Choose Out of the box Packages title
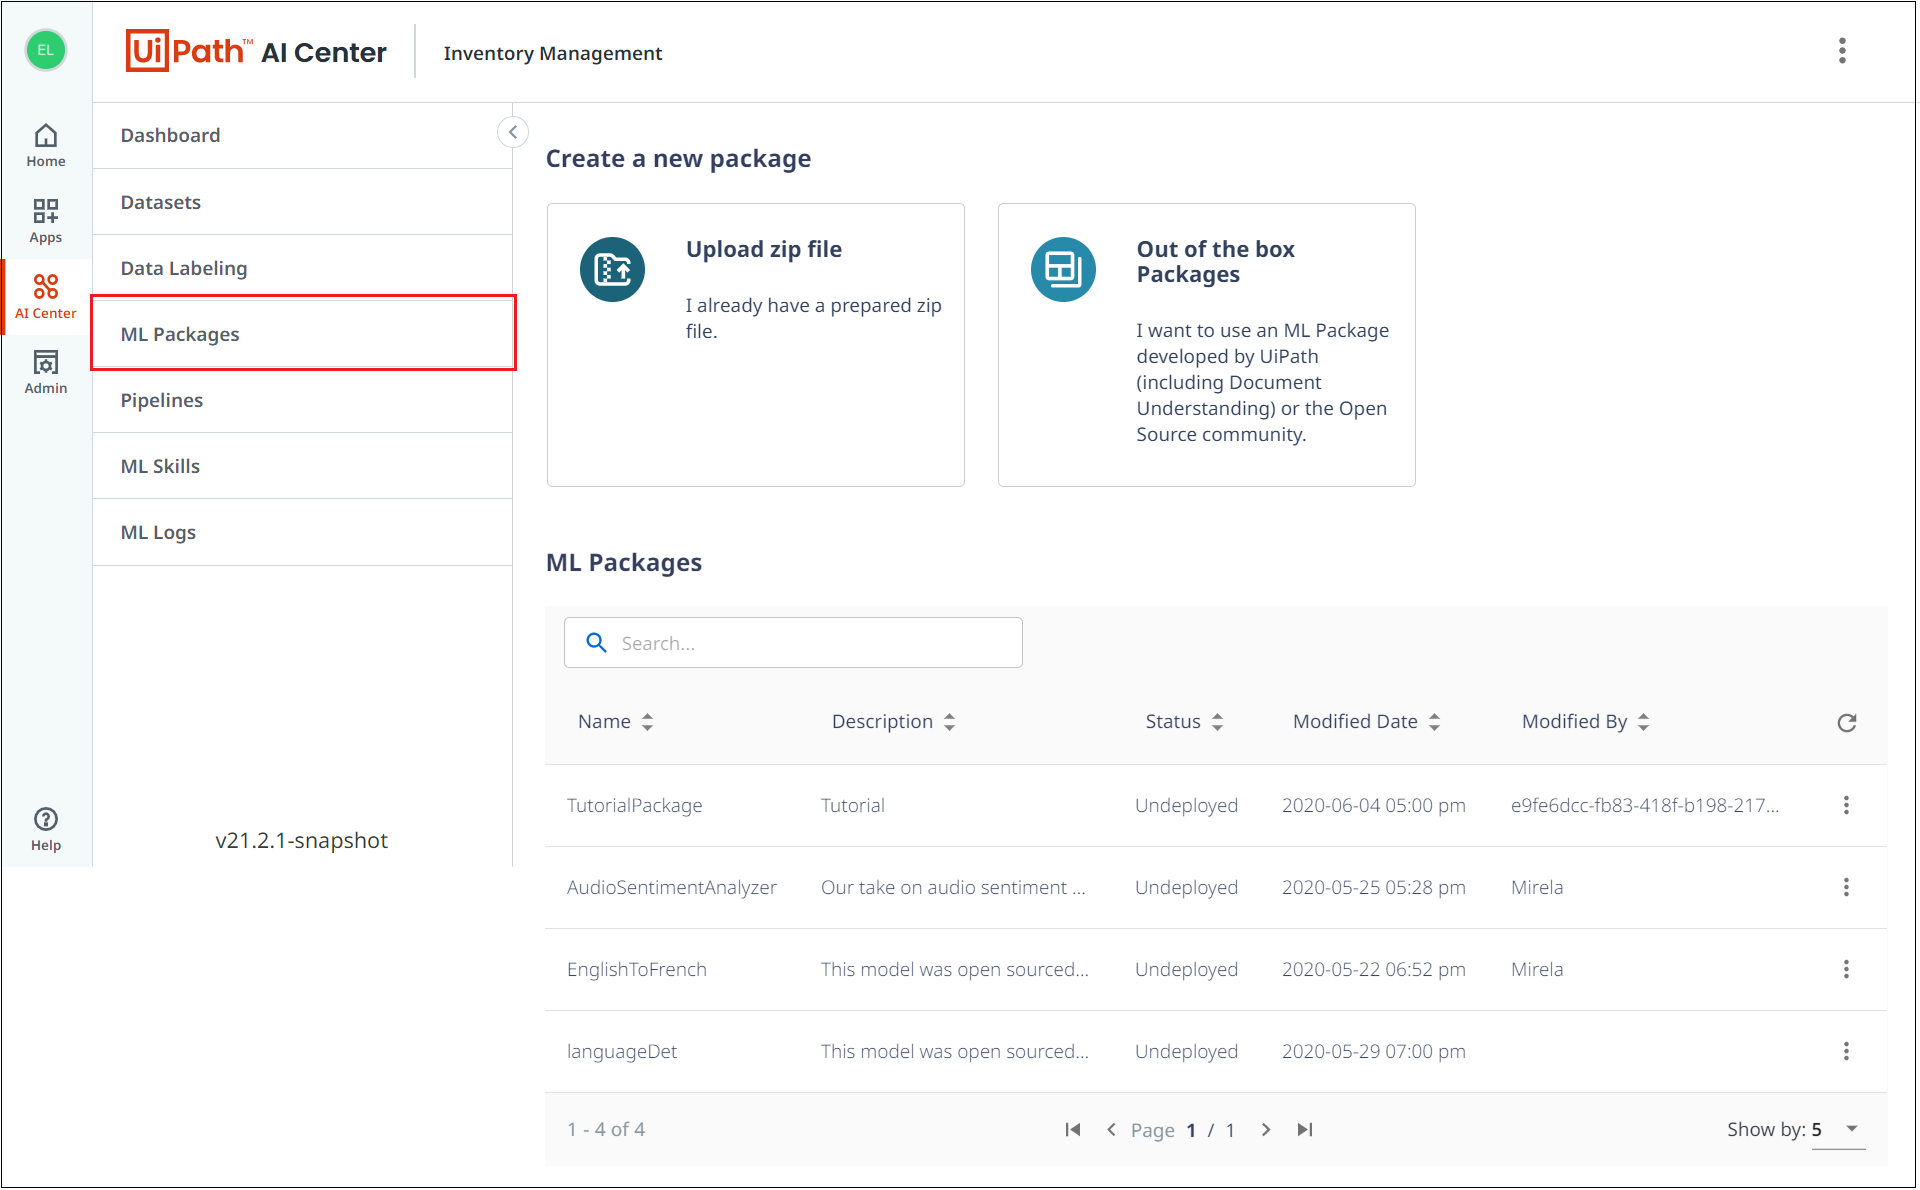 pyautogui.click(x=1215, y=262)
